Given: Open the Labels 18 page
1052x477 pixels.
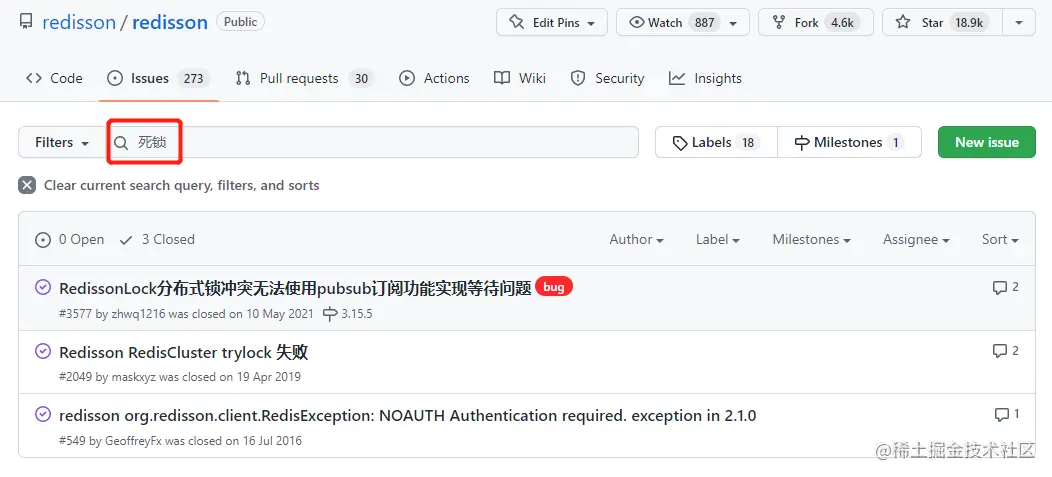Looking at the screenshot, I should (716, 142).
